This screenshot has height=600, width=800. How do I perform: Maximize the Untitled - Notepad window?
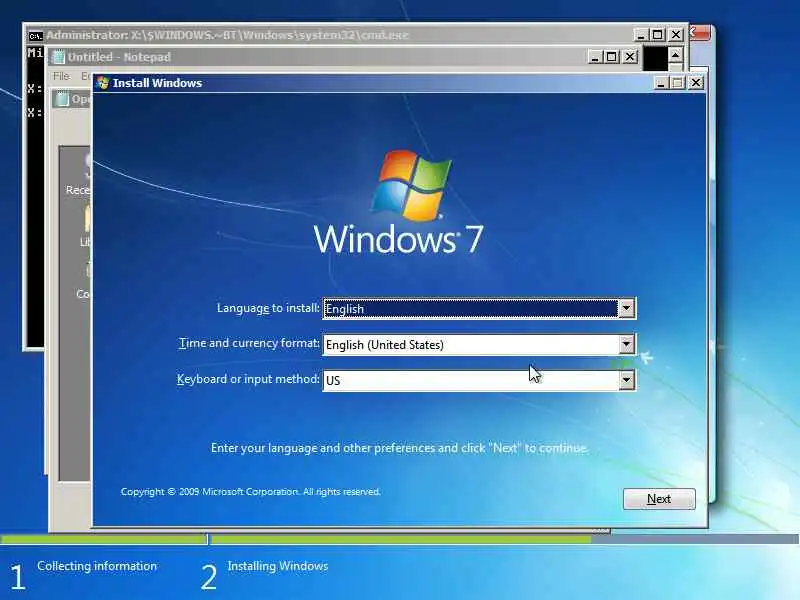612,57
